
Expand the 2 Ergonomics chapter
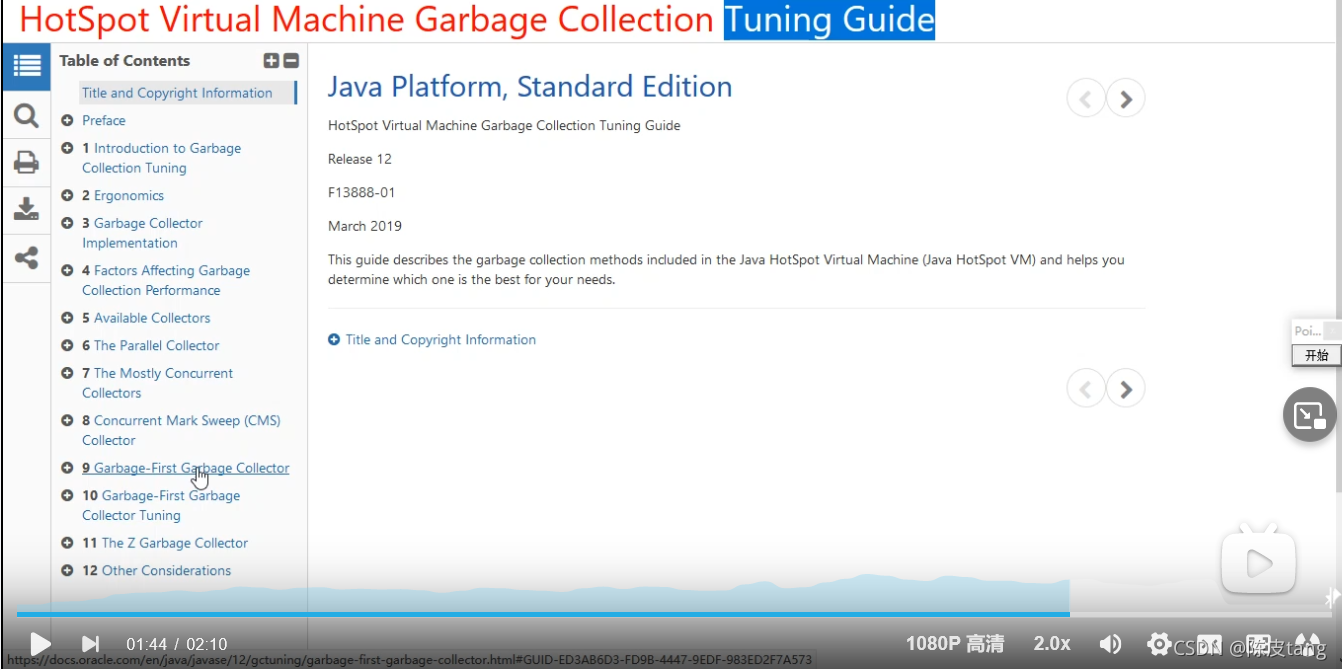67,196
